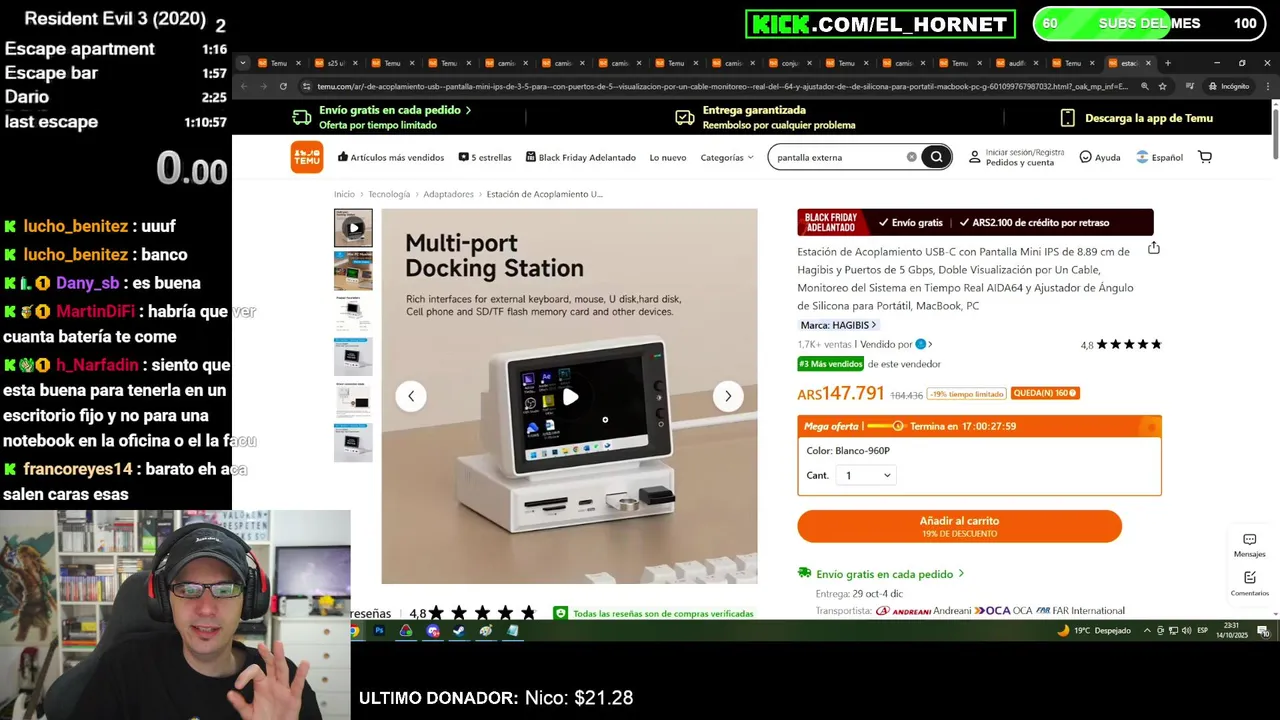This screenshot has height=720, width=1280.
Task: Clear the search text with the X icon
Action: tap(911, 157)
